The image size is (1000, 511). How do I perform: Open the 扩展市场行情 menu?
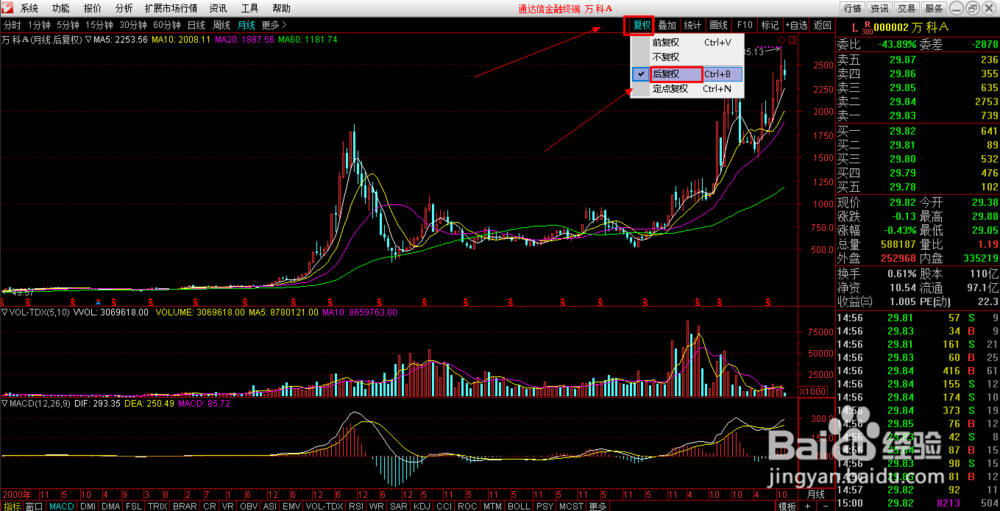[x=171, y=8]
